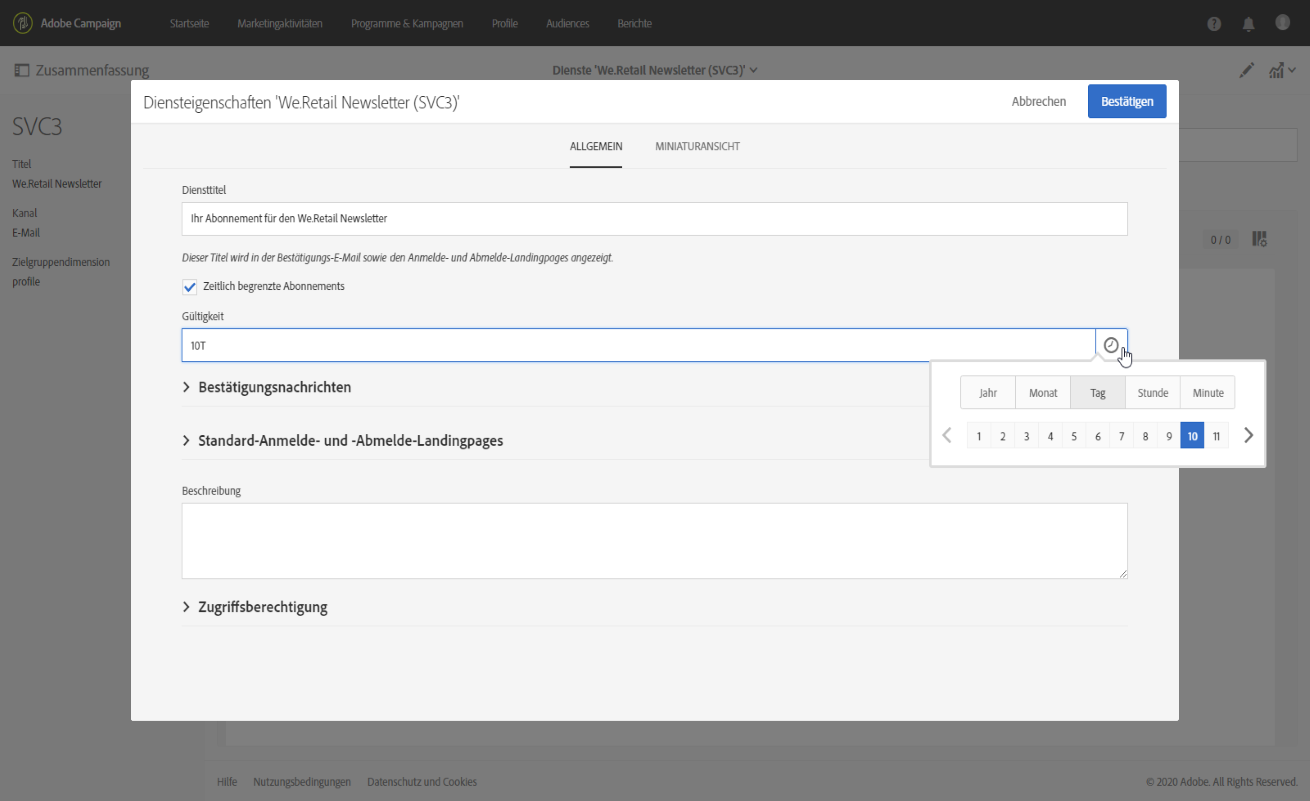Open the Hilfe footer link
The image size is (1310, 801).
[227, 782]
